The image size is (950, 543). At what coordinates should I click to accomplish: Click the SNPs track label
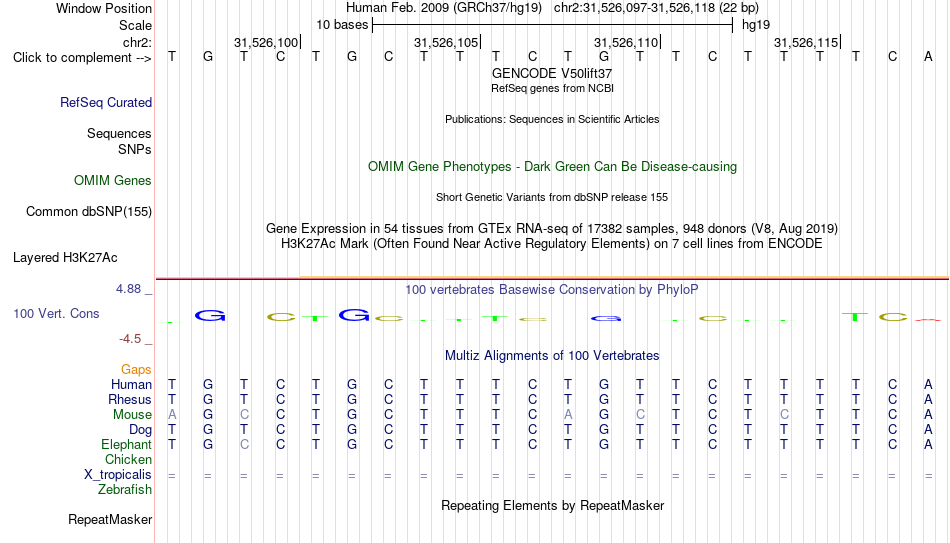point(135,149)
